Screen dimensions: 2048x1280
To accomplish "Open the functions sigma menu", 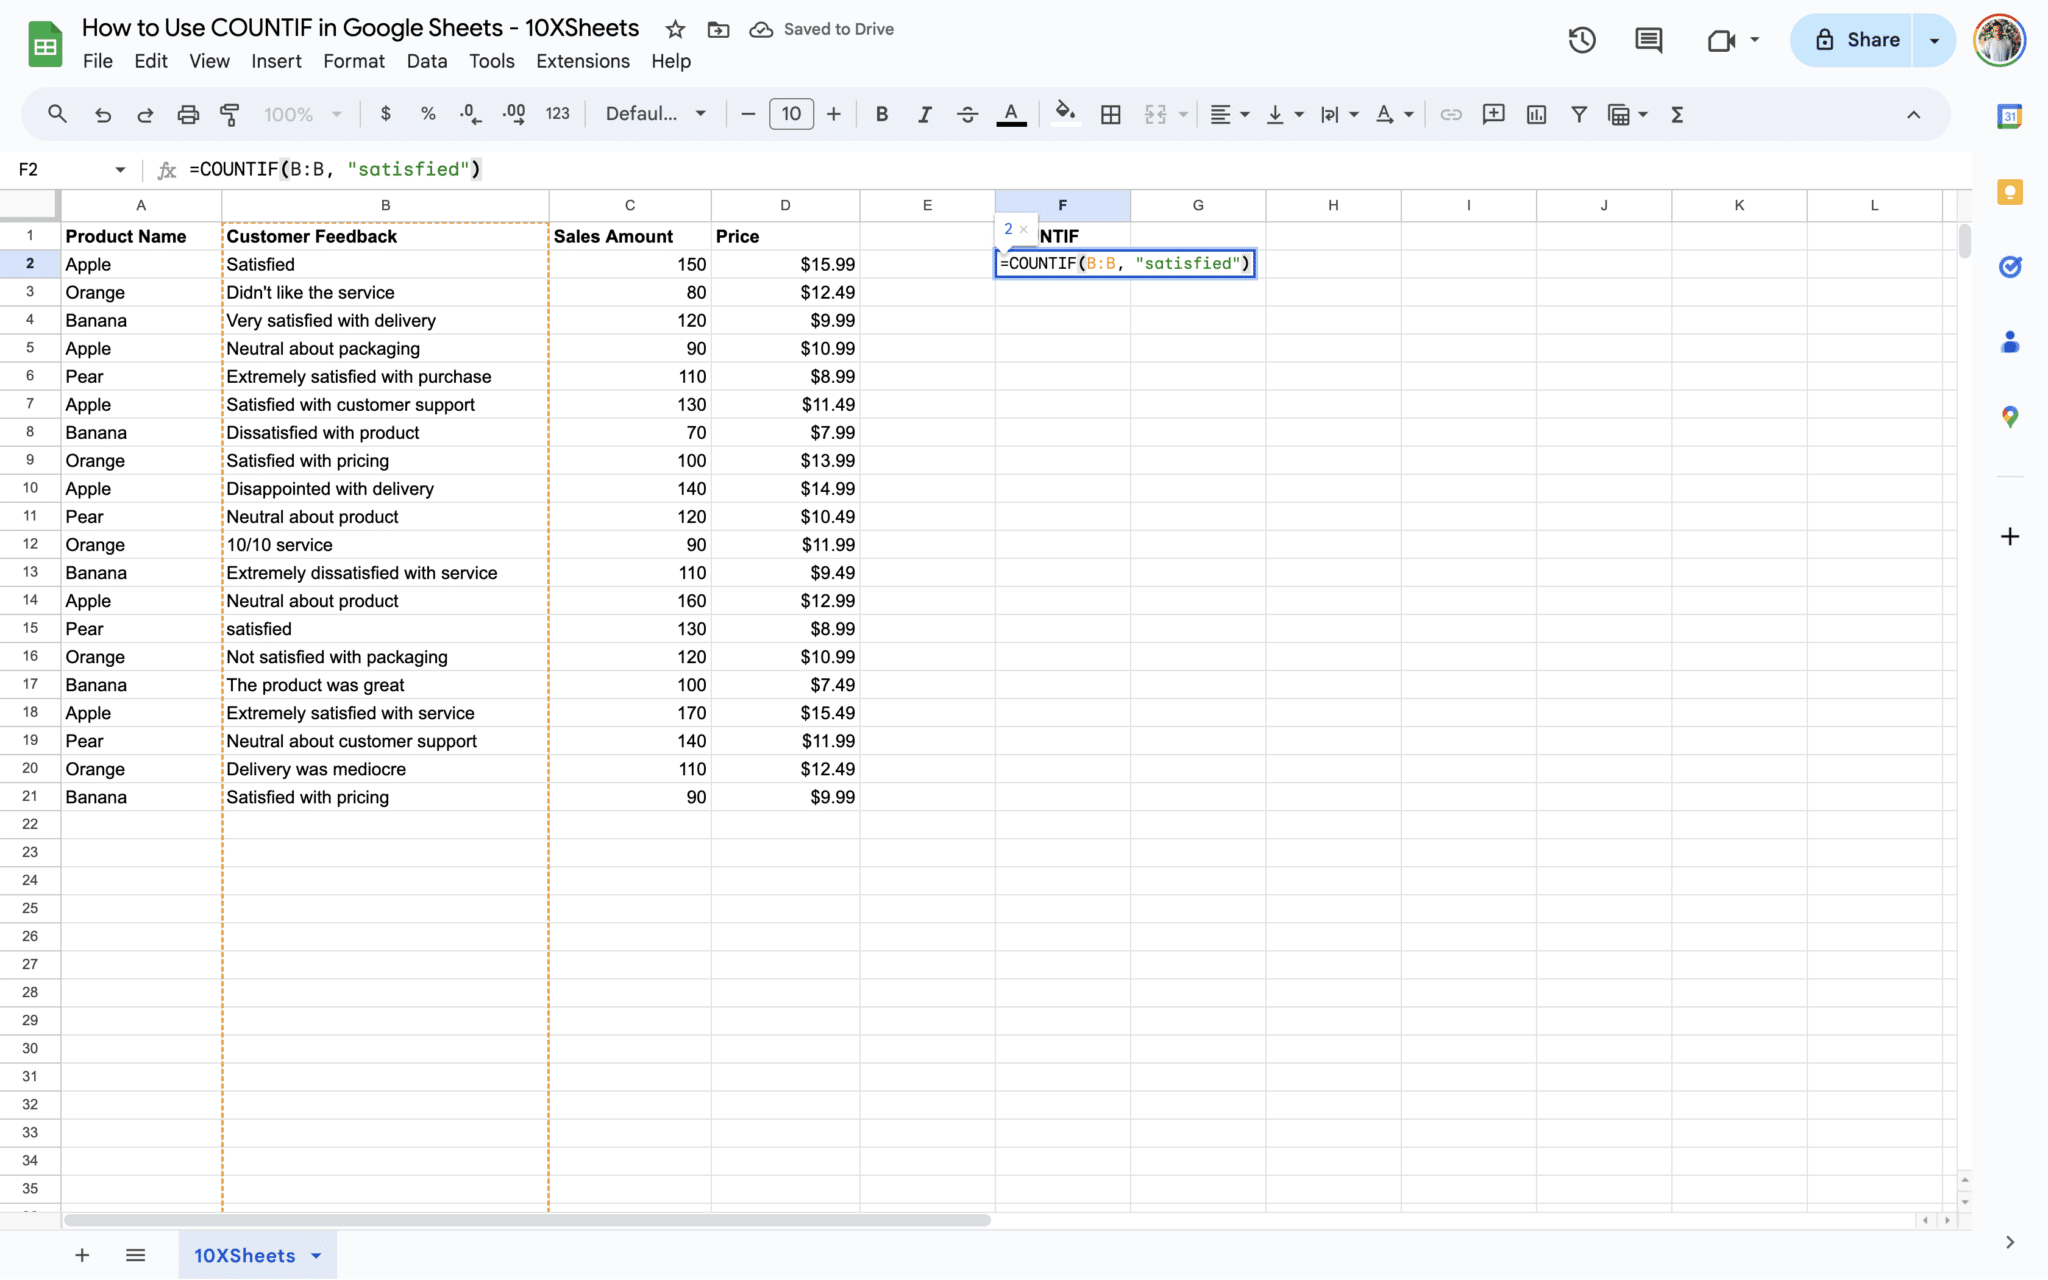I will 1677,114.
